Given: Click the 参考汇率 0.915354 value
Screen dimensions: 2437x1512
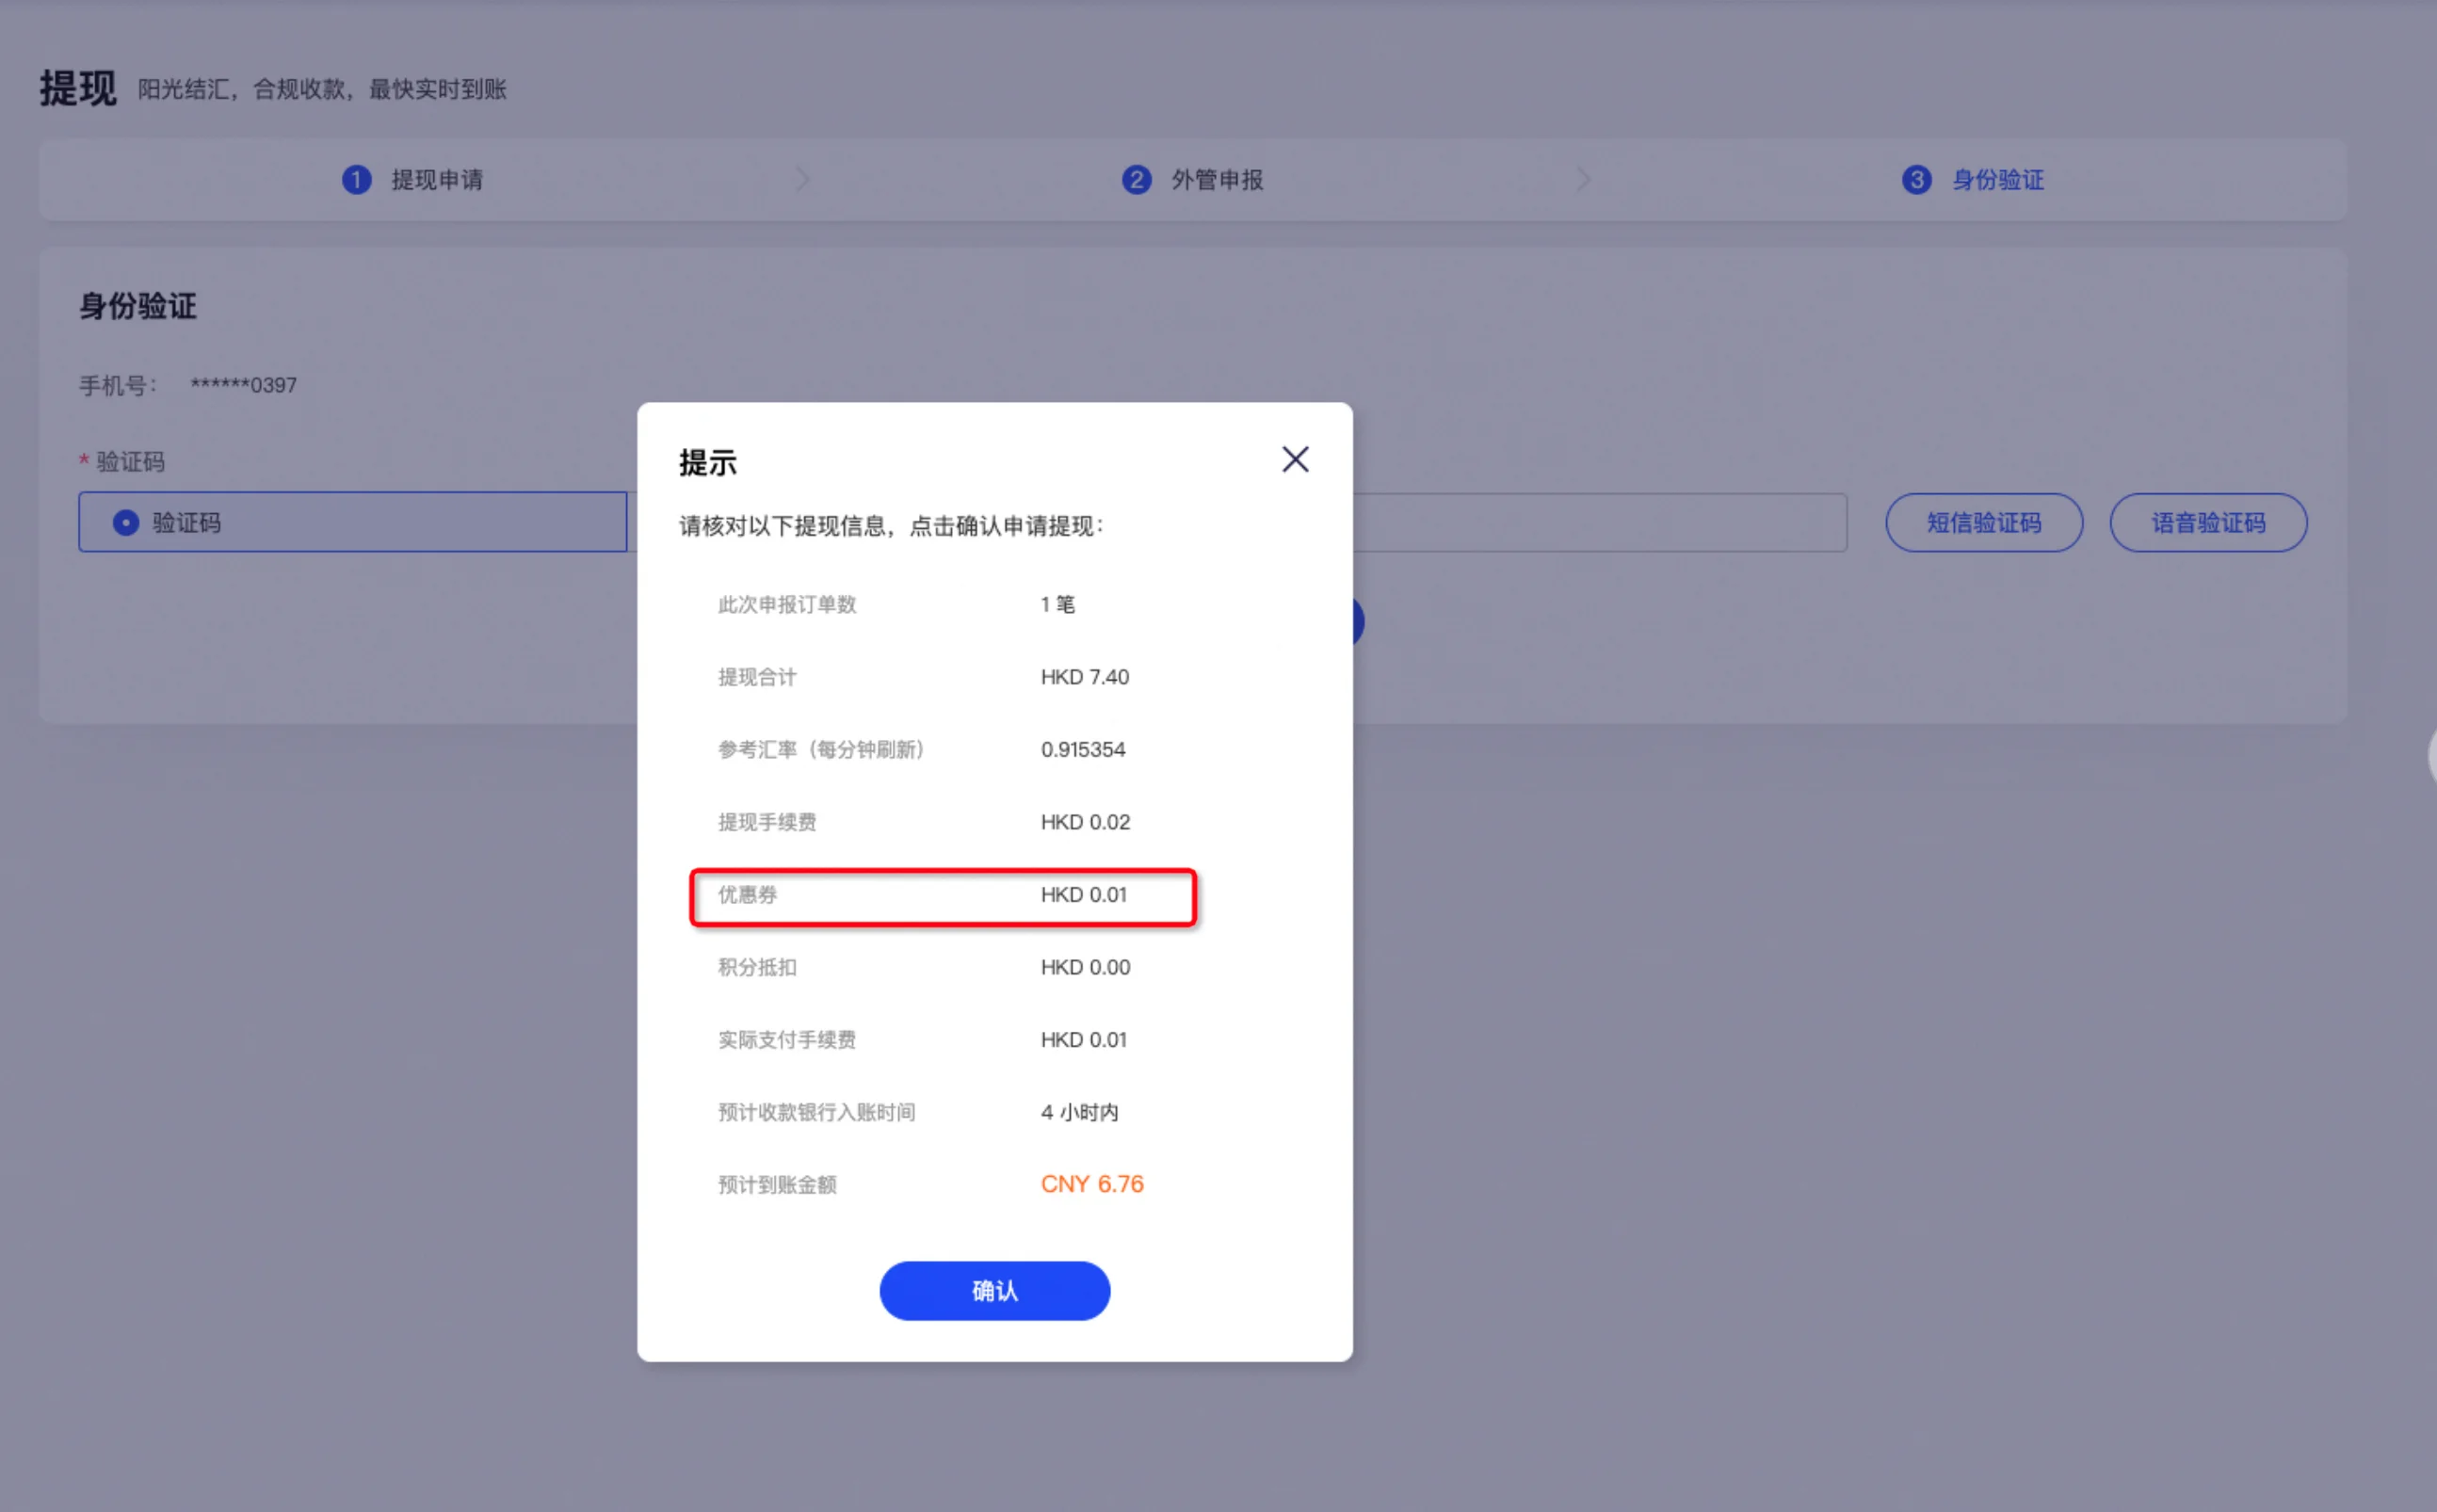Looking at the screenshot, I should click(1082, 749).
